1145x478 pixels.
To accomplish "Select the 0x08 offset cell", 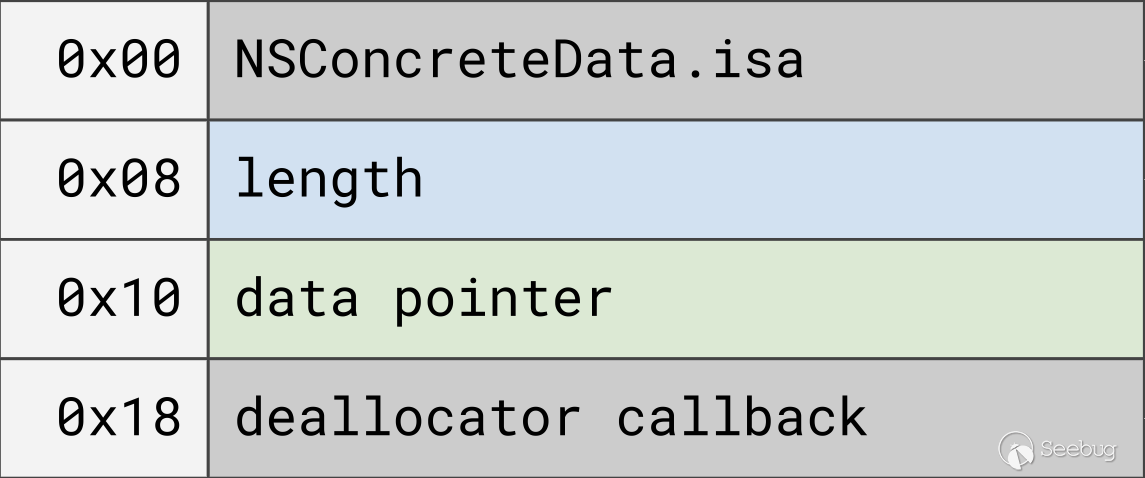I will click(x=118, y=179).
